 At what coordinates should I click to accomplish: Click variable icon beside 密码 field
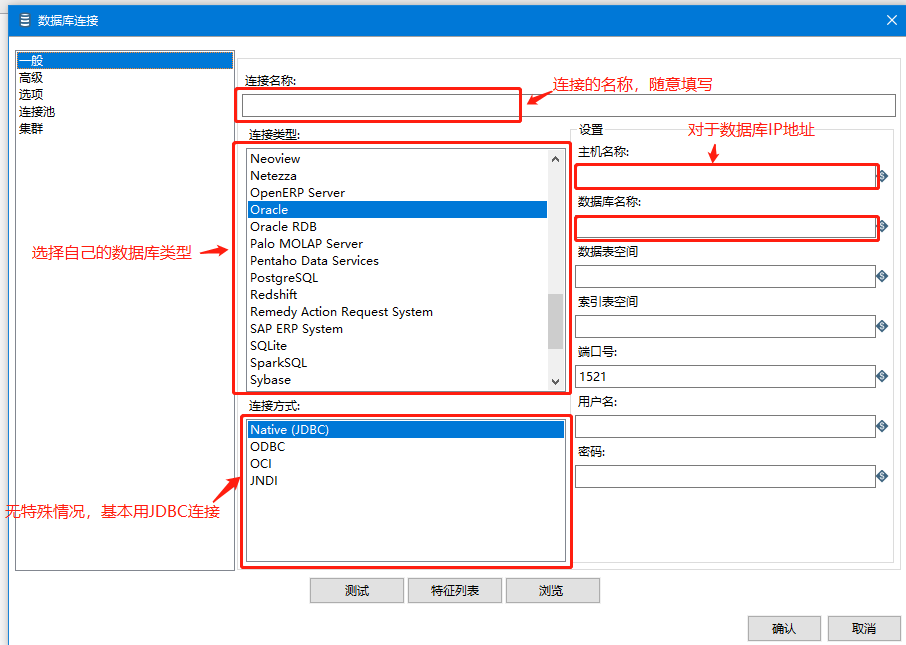[882, 476]
